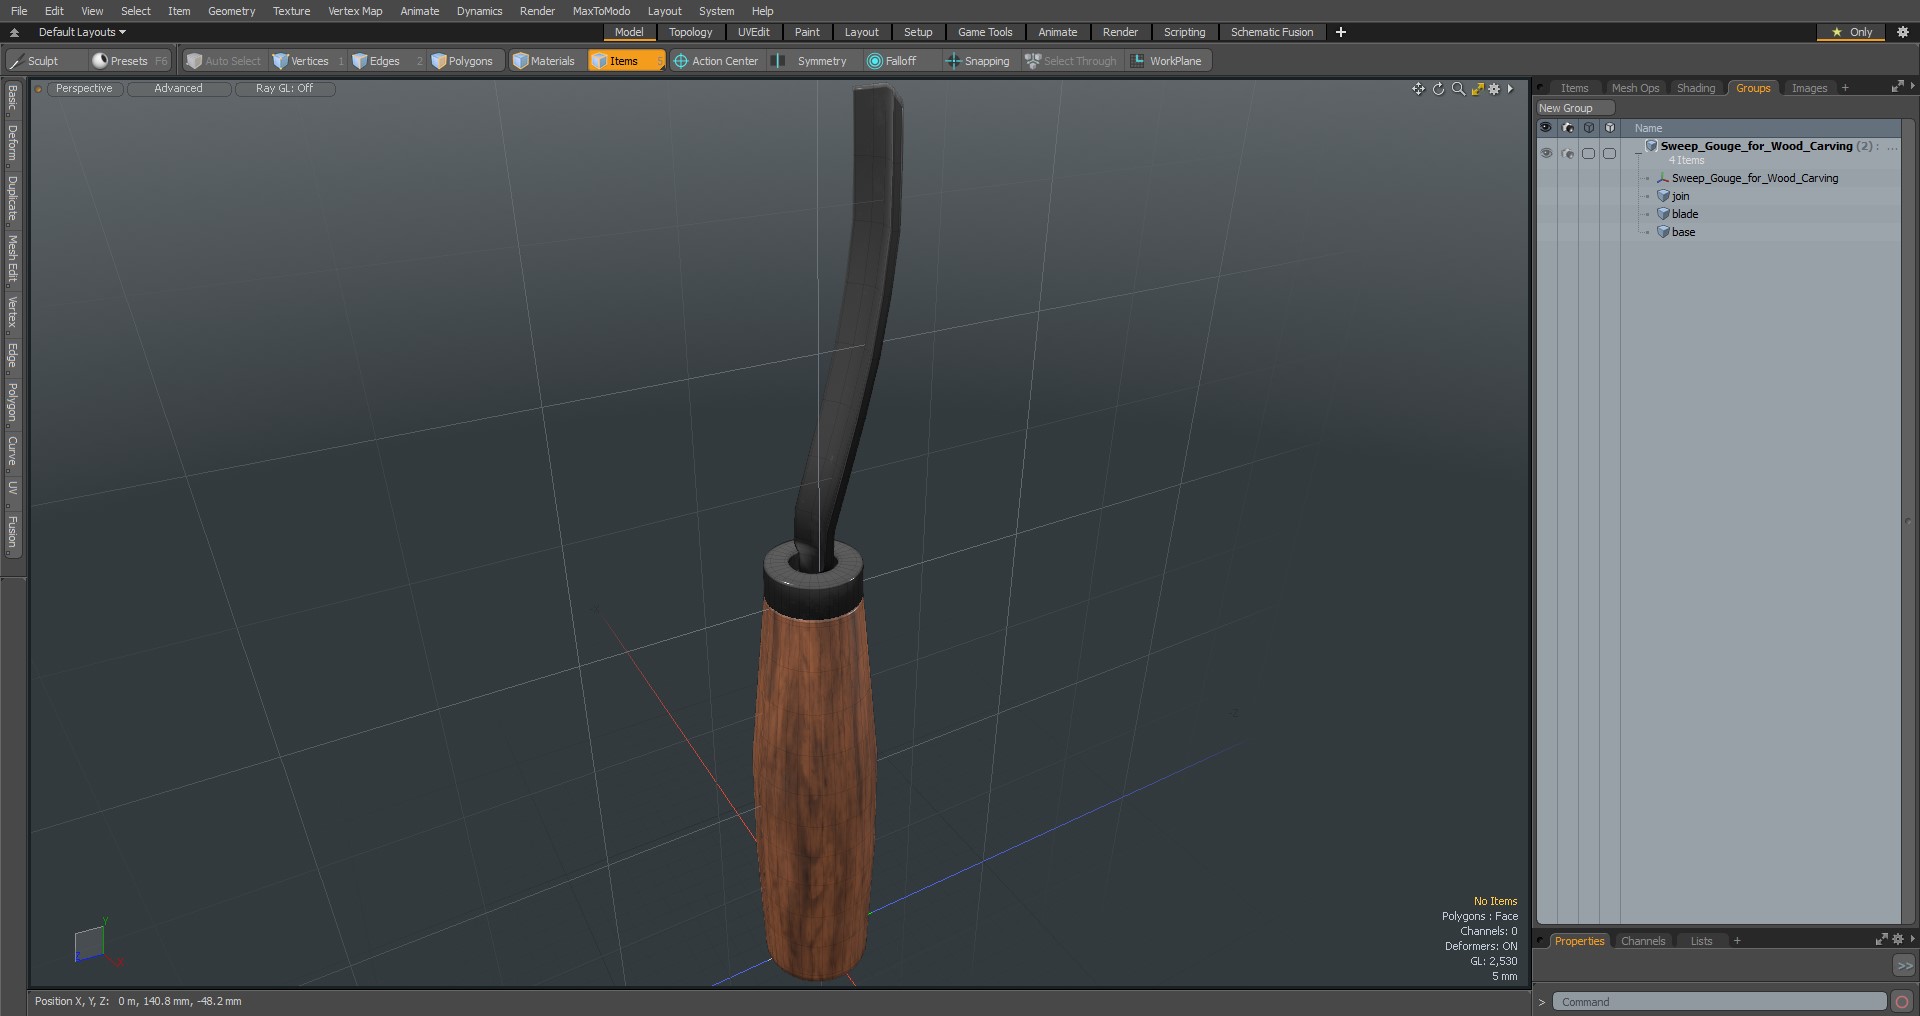
Task: Open the Mesh Edit vertical sidebar tab
Action: click(x=12, y=259)
